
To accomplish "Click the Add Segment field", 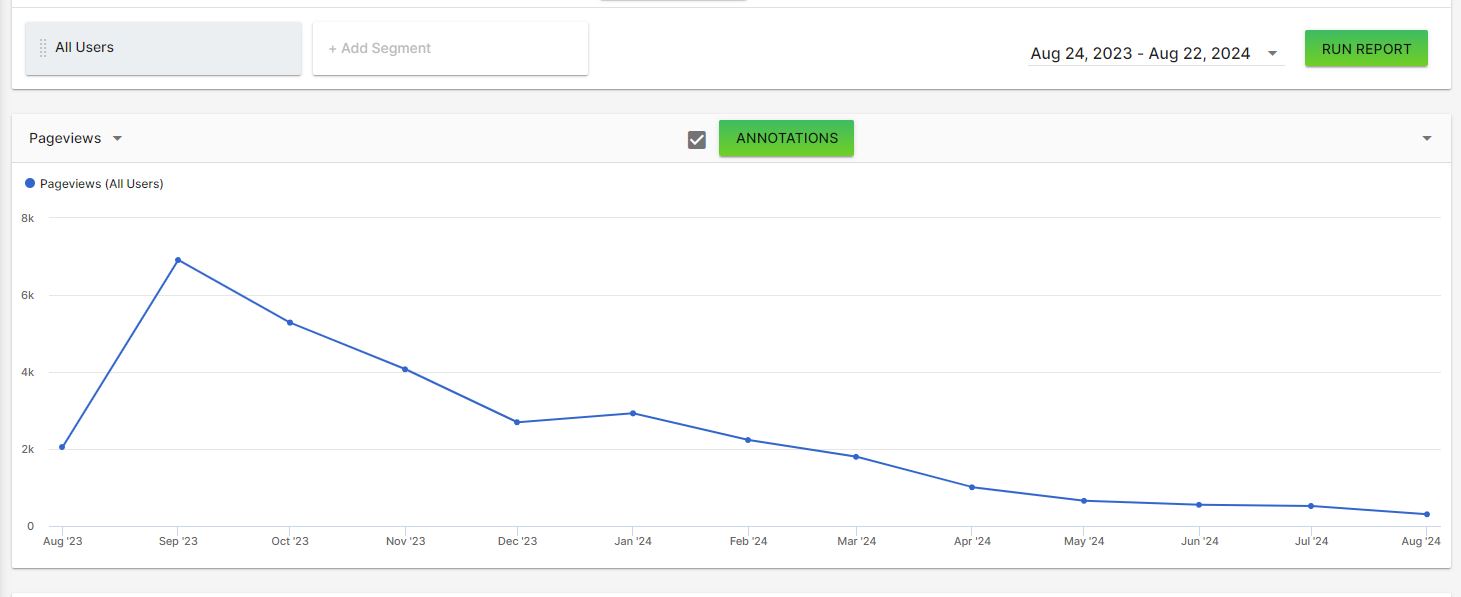I will [x=450, y=48].
